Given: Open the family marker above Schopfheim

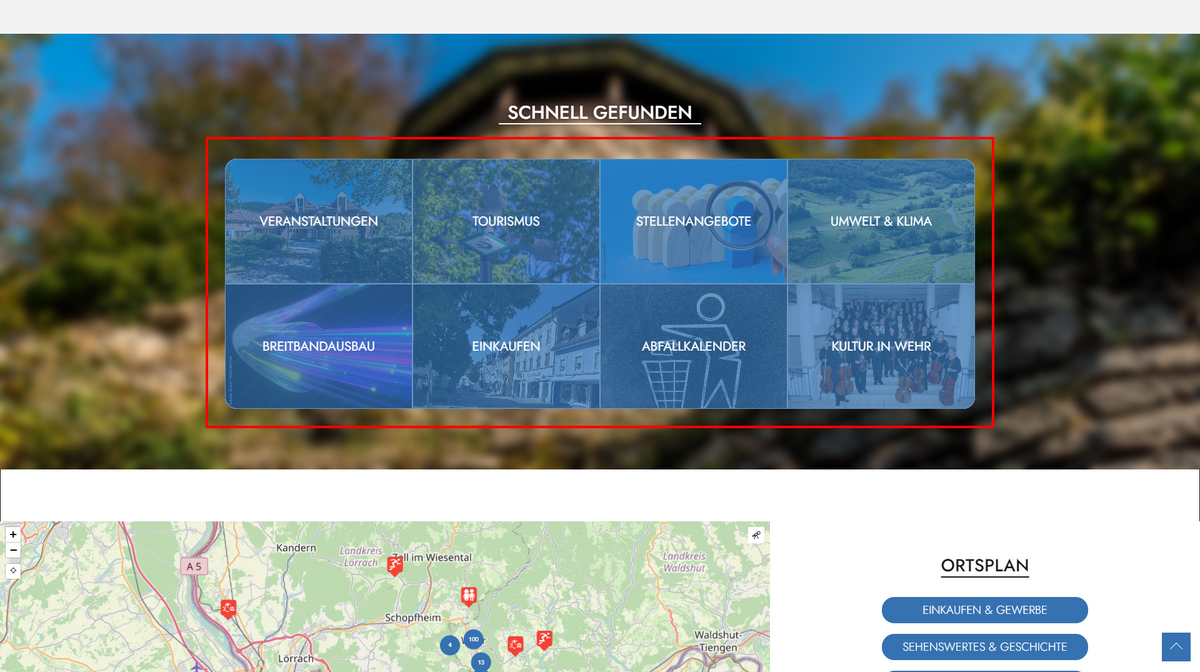Looking at the screenshot, I should pyautogui.click(x=468, y=596).
